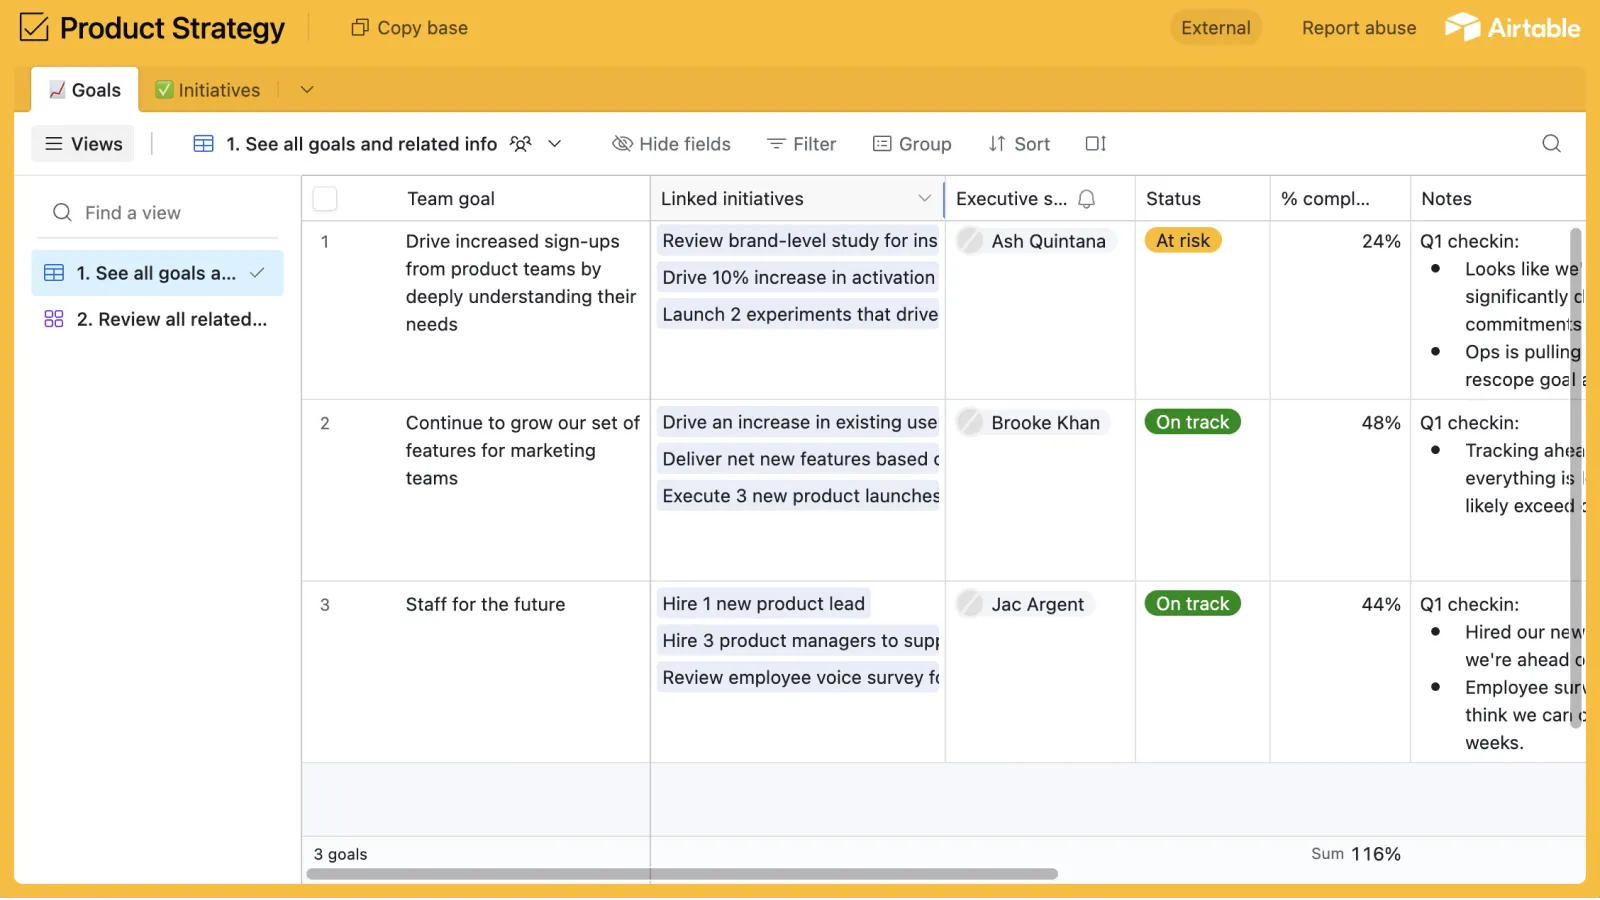This screenshot has height=900, width=1600.
Task: Click the Notes column header
Action: pyautogui.click(x=1498, y=199)
